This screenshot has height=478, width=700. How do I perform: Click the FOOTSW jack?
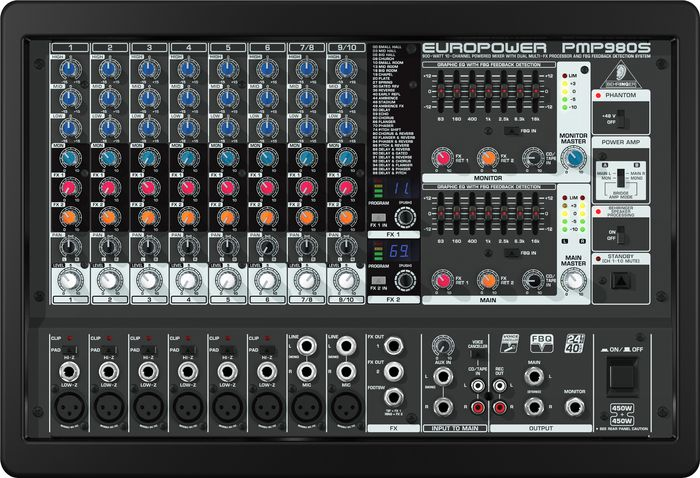pos(394,397)
